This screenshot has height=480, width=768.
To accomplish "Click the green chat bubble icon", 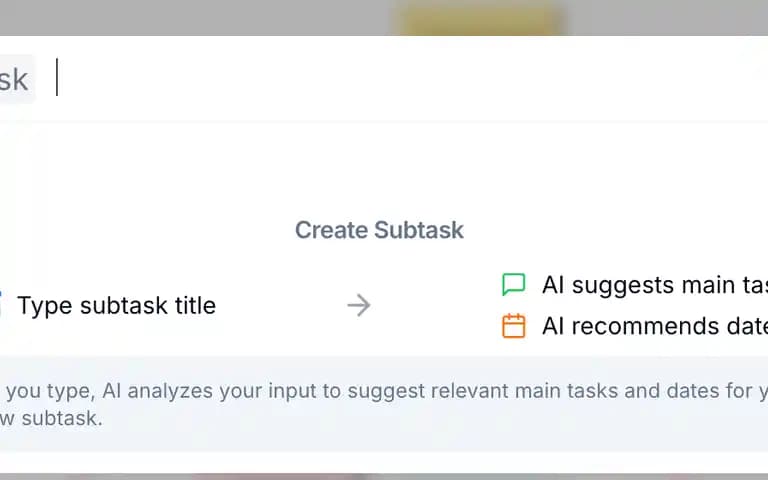I will click(514, 285).
